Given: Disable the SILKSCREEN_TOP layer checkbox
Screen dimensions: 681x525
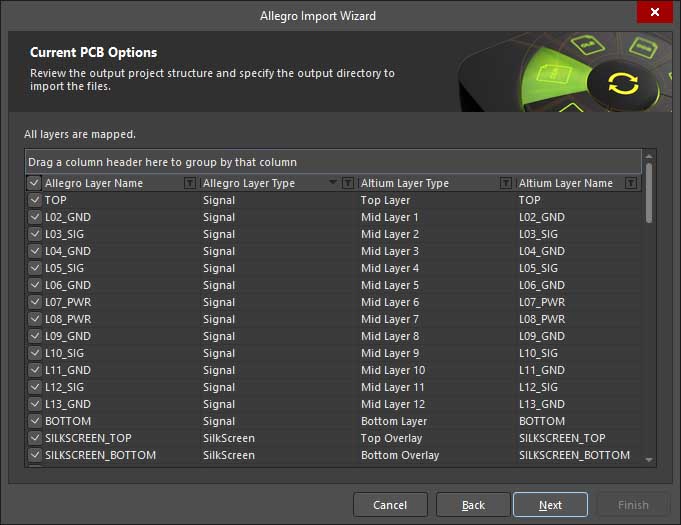Looking at the screenshot, I should [35, 438].
